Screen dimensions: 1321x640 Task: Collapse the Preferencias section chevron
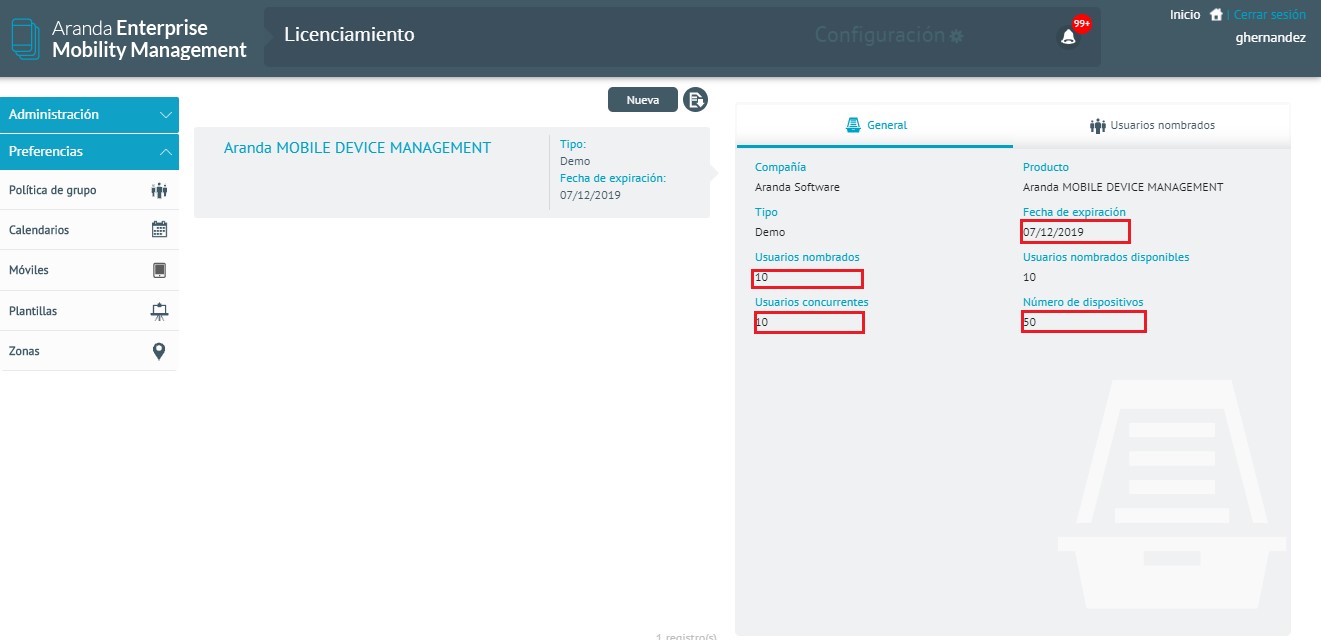[x=166, y=152]
